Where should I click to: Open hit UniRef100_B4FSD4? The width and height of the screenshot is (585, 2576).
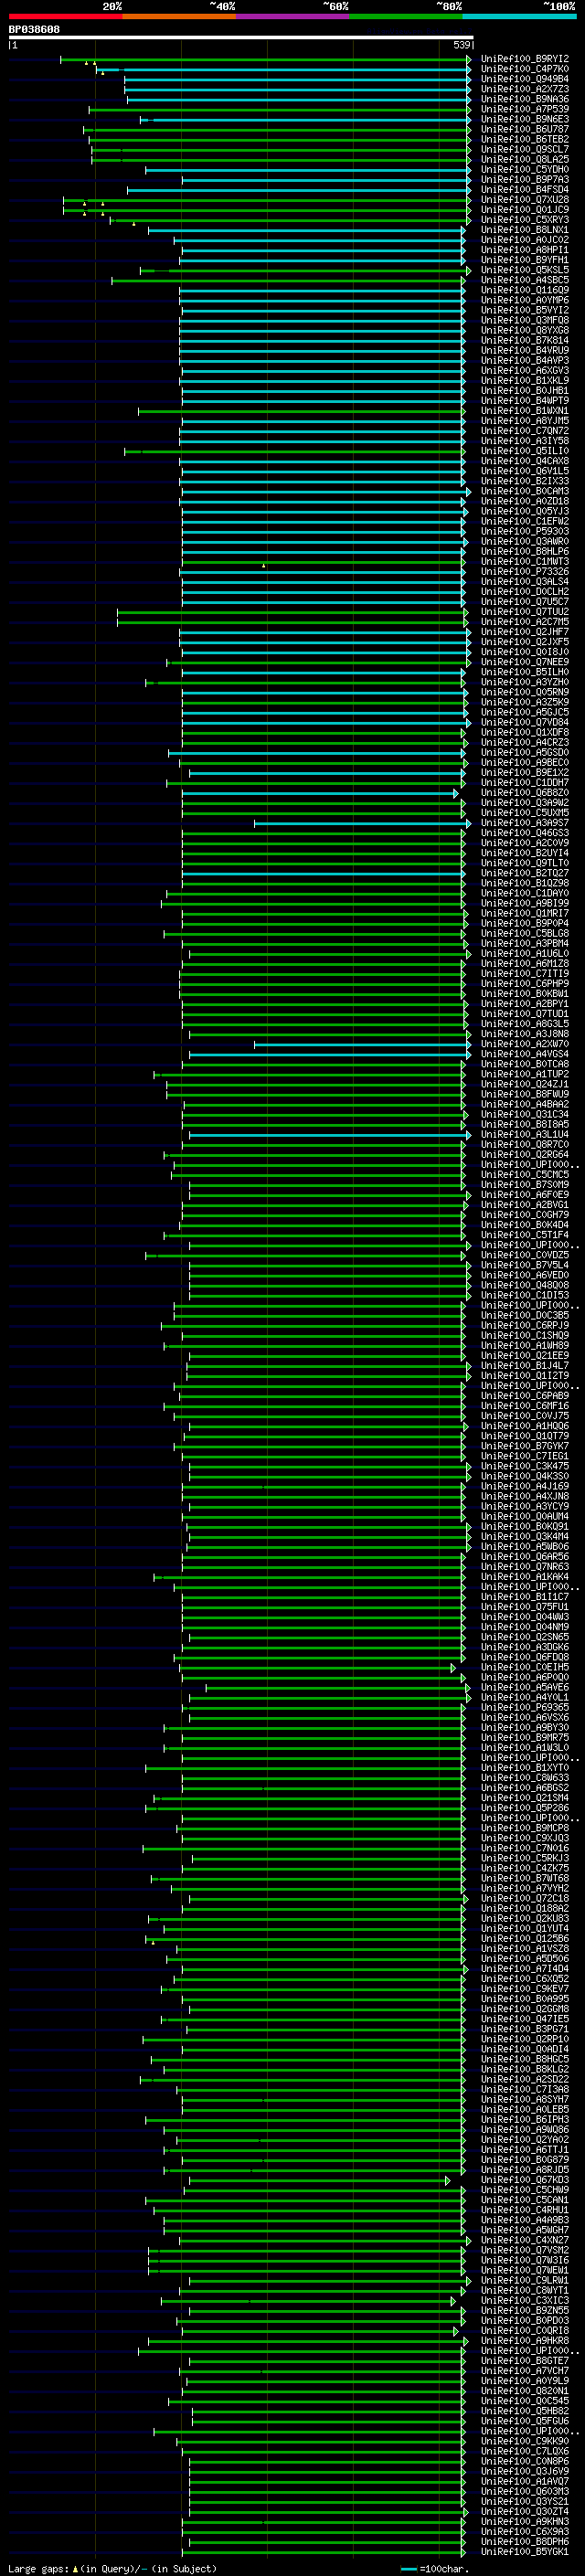[x=525, y=189]
